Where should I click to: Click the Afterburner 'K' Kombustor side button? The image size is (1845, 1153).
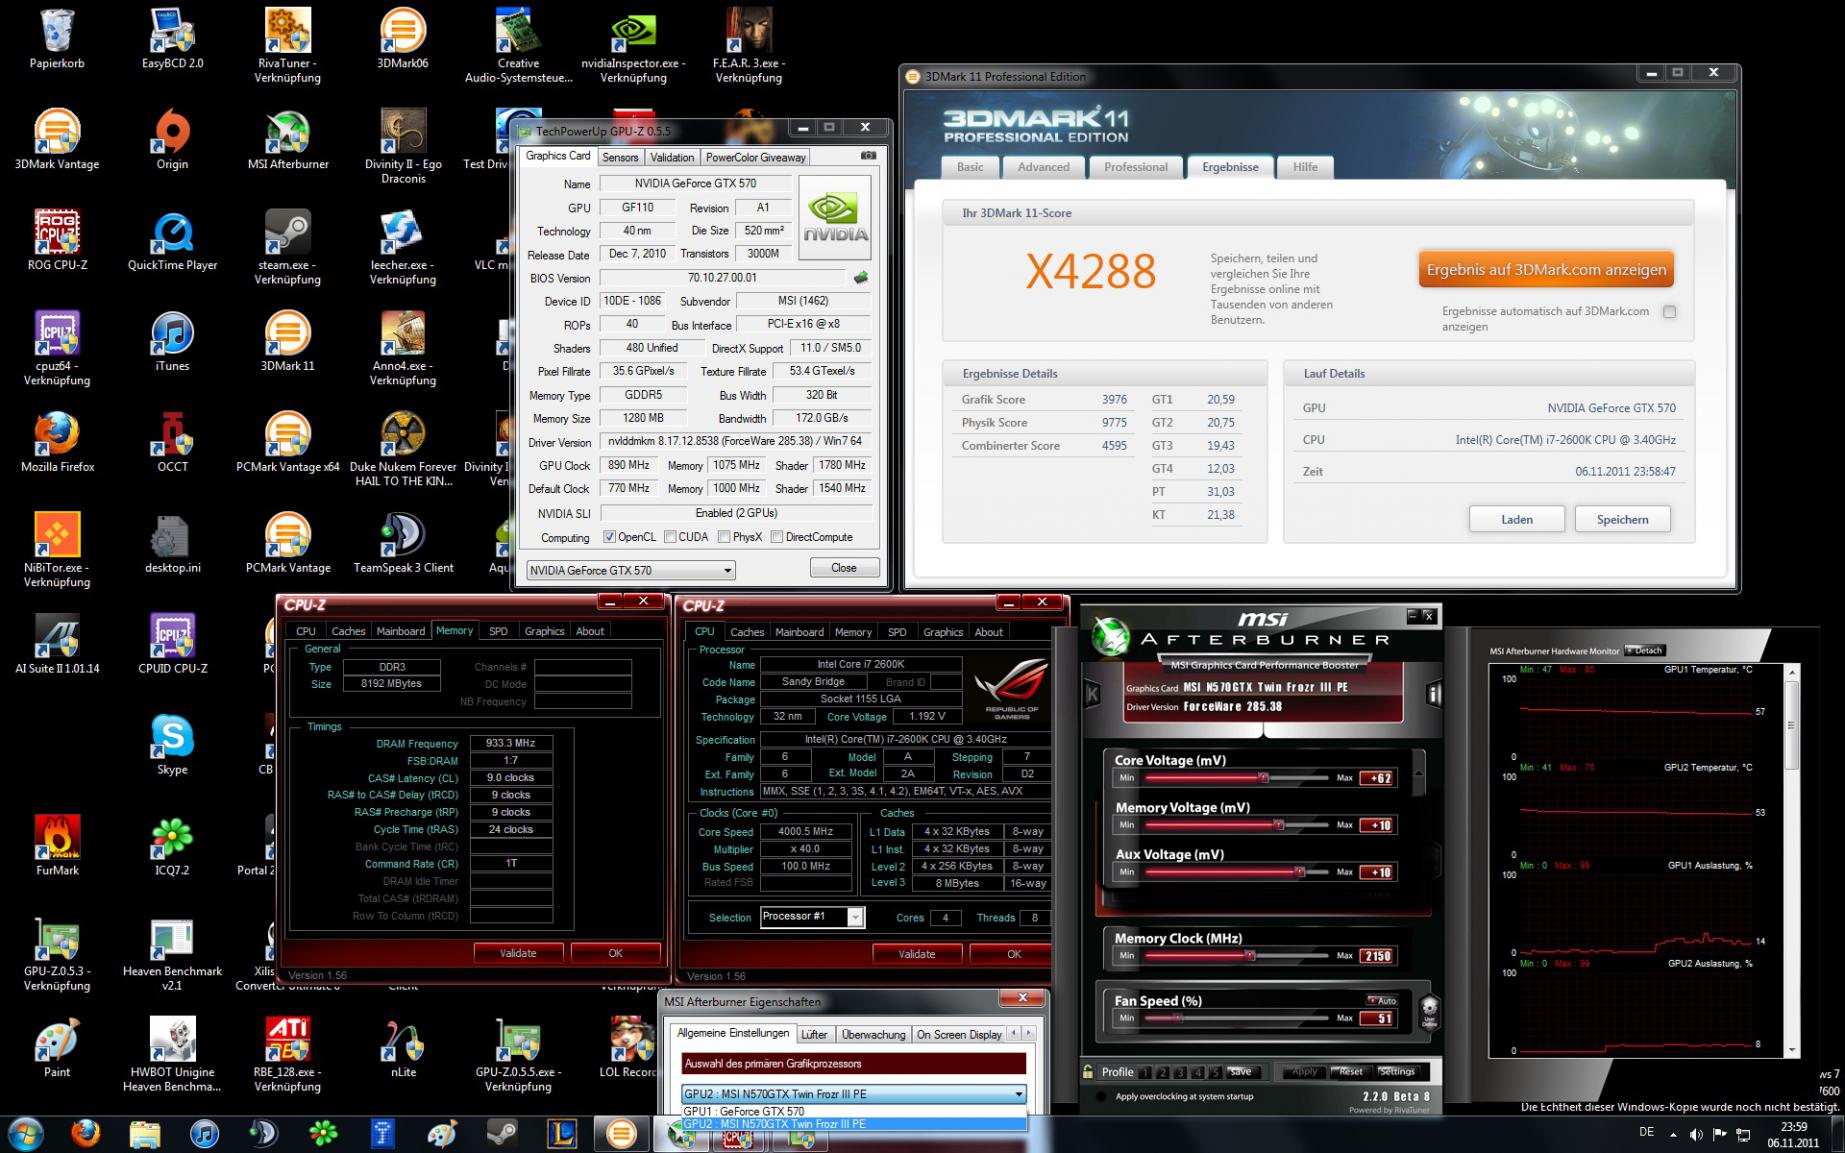1092,693
